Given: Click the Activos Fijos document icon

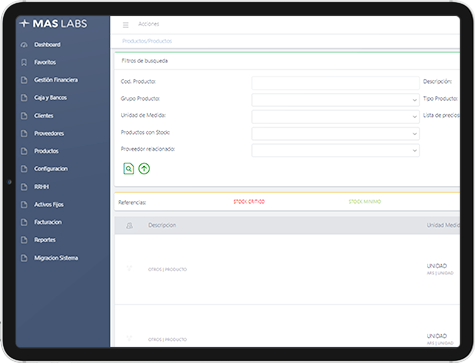Looking at the screenshot, I should coord(24,204).
